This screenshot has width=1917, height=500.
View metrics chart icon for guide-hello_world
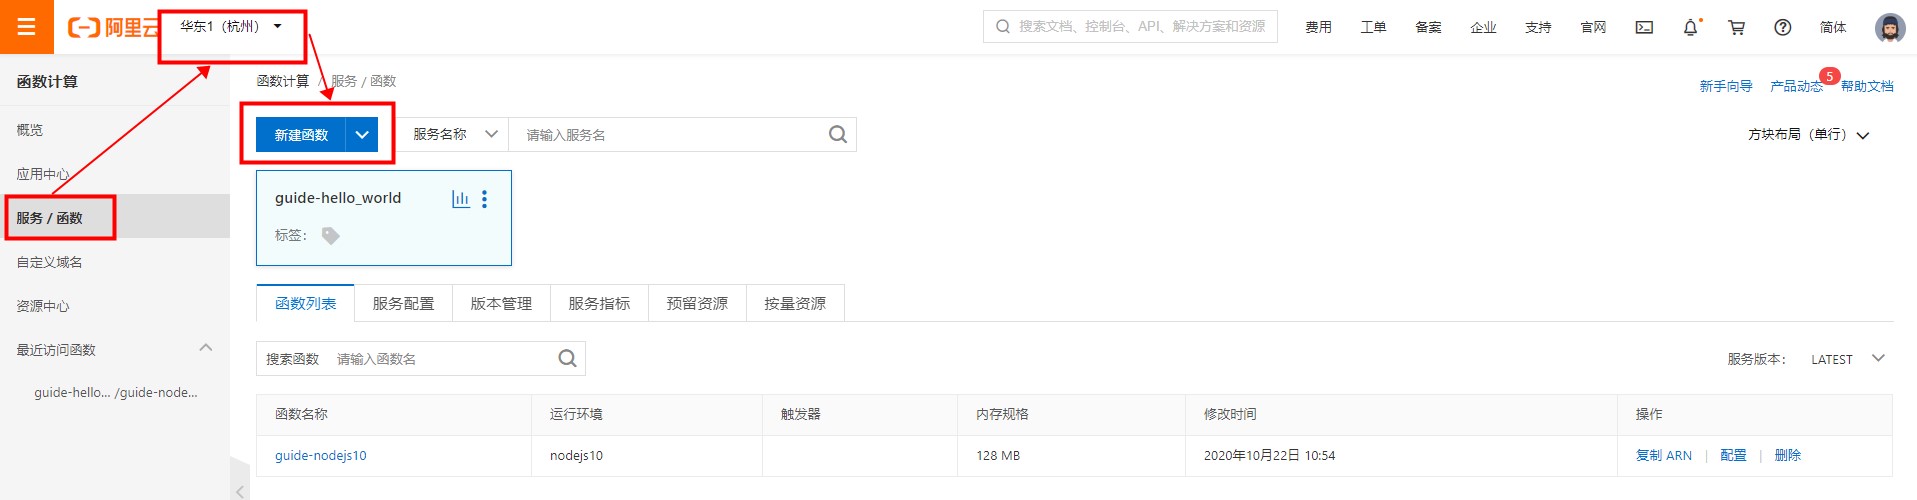[460, 199]
